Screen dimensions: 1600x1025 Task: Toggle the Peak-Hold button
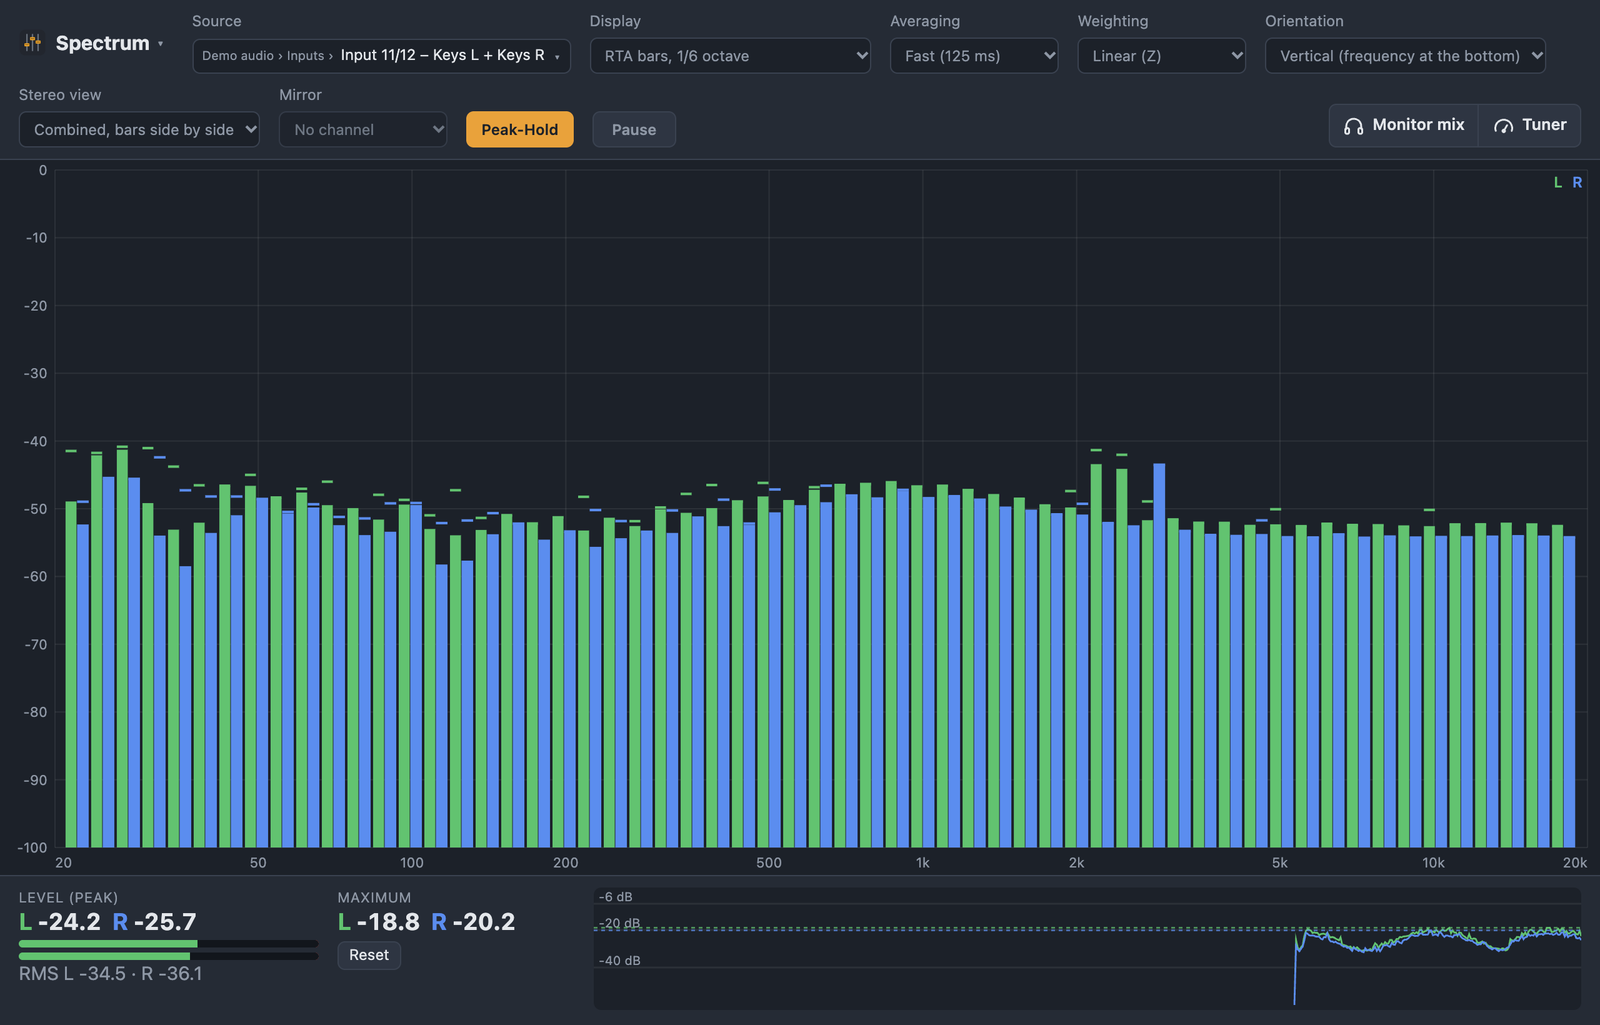[x=520, y=130]
